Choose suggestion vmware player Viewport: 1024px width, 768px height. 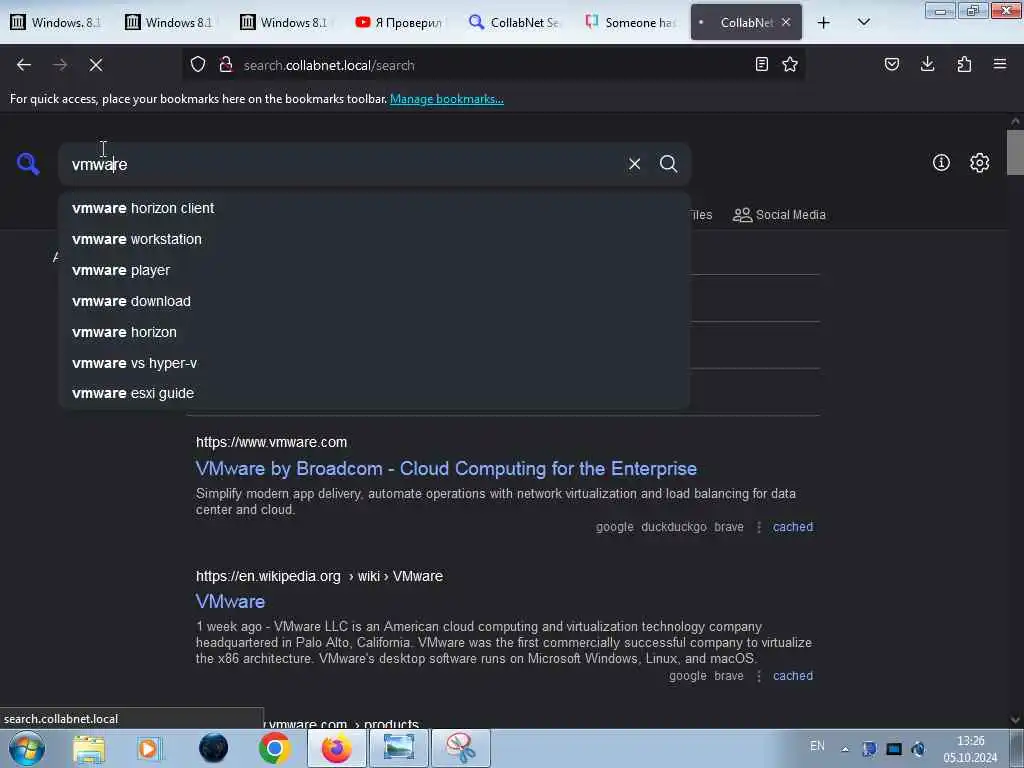click(374, 270)
